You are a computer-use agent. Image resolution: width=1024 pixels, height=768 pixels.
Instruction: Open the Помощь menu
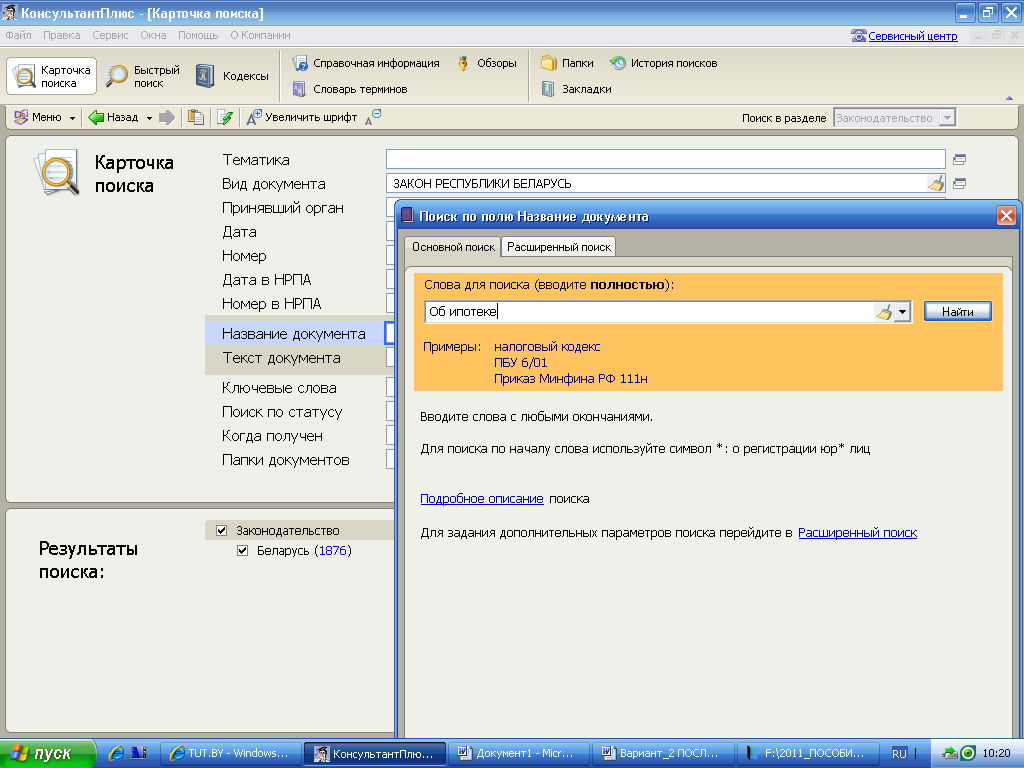pyautogui.click(x=198, y=35)
